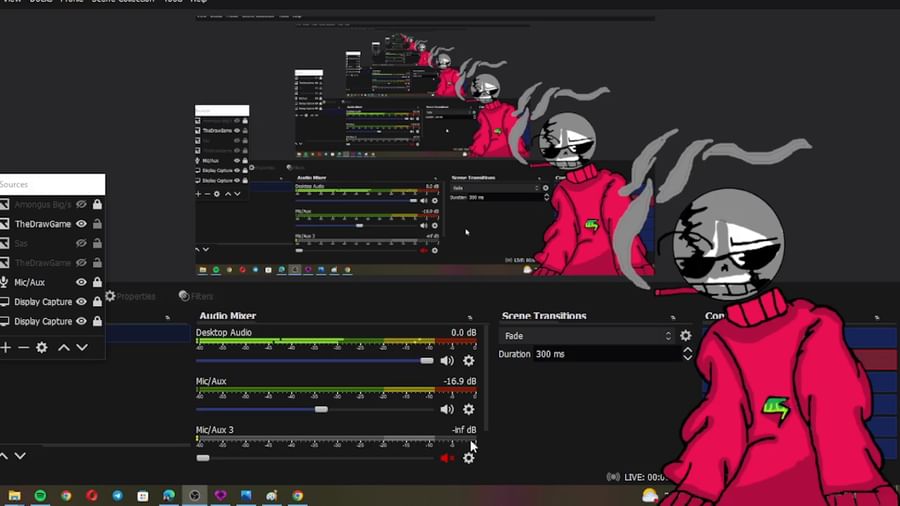Click the Duration 300 ms field
This screenshot has width=900, height=506.
(607, 354)
